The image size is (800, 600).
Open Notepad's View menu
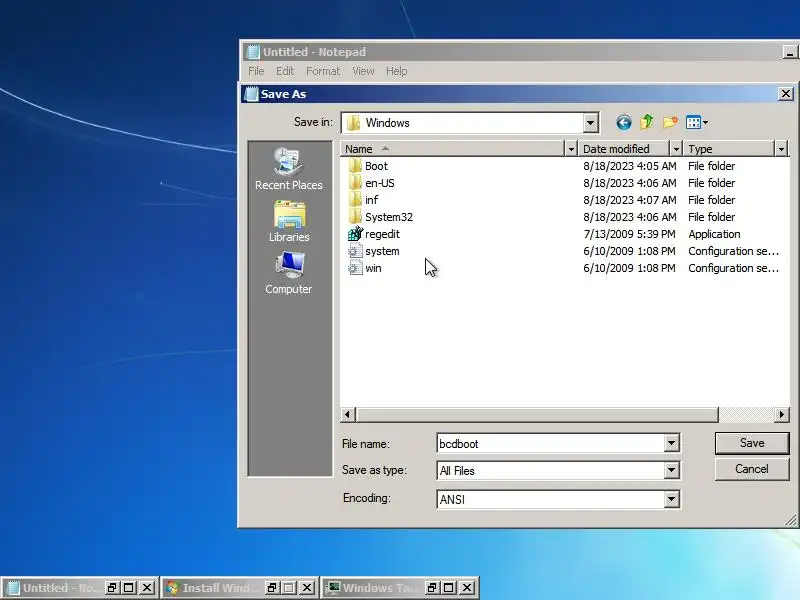pyautogui.click(x=363, y=71)
